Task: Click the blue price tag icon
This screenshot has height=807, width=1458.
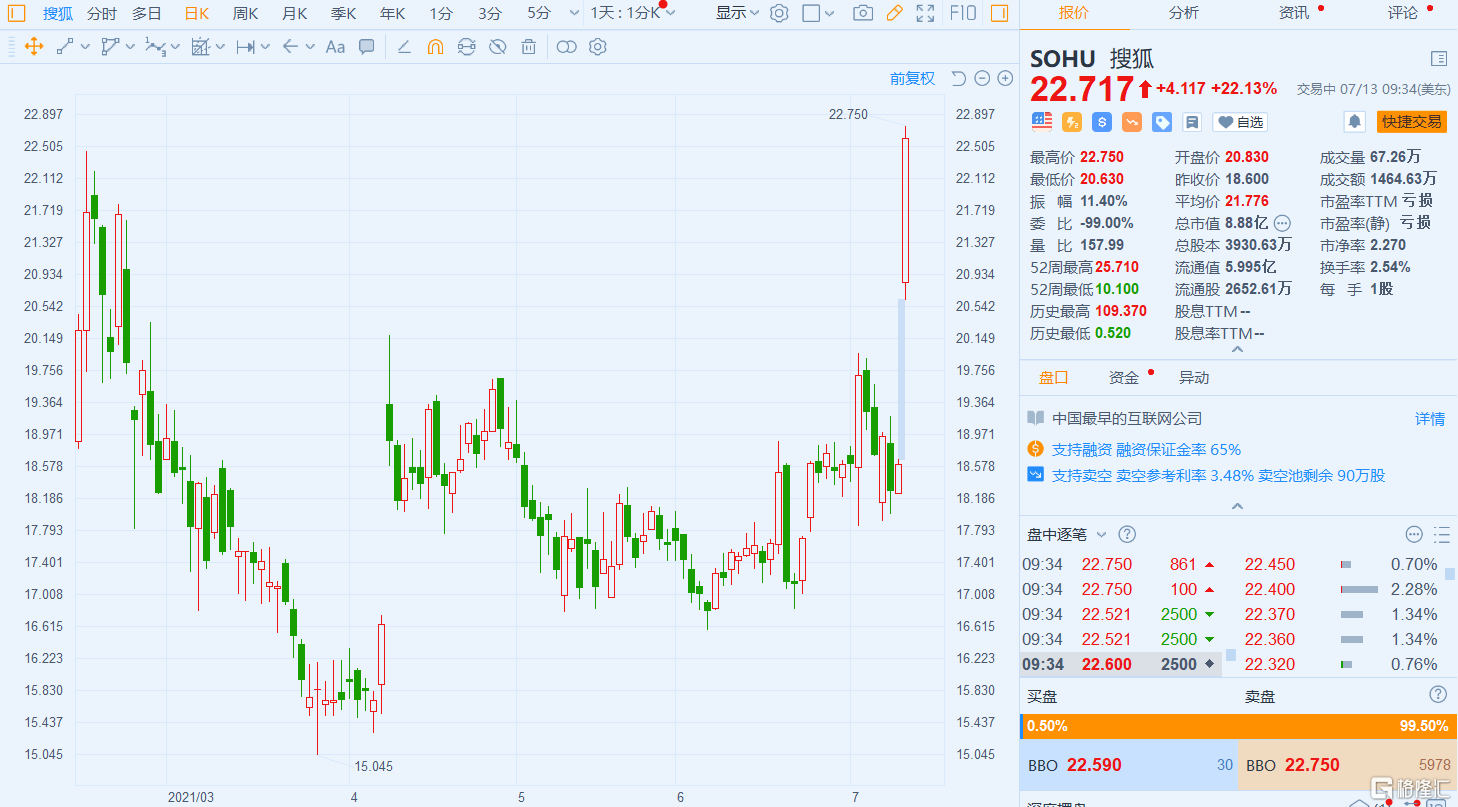Action: tap(1162, 122)
